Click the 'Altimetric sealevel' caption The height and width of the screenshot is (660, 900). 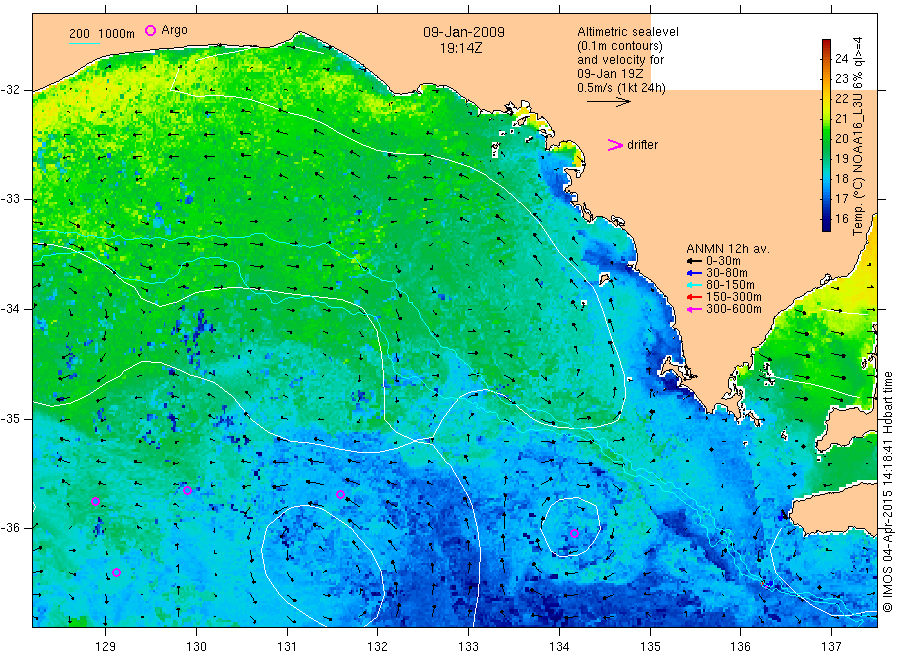[x=628, y=32]
